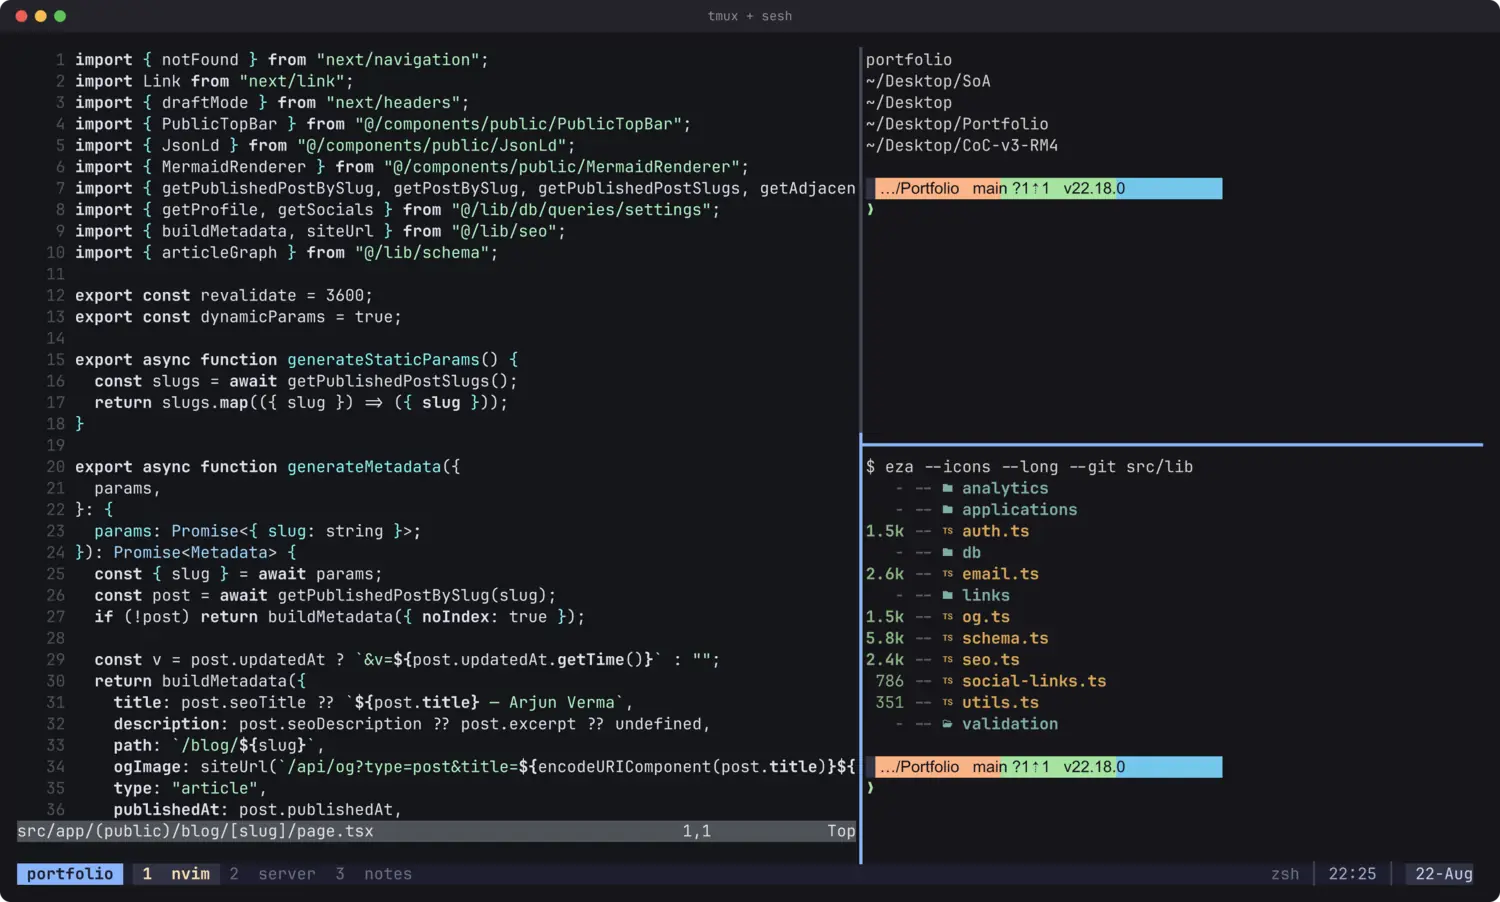Click the type: "article" line
Viewport: 1500px width, 902px height.
coord(190,788)
